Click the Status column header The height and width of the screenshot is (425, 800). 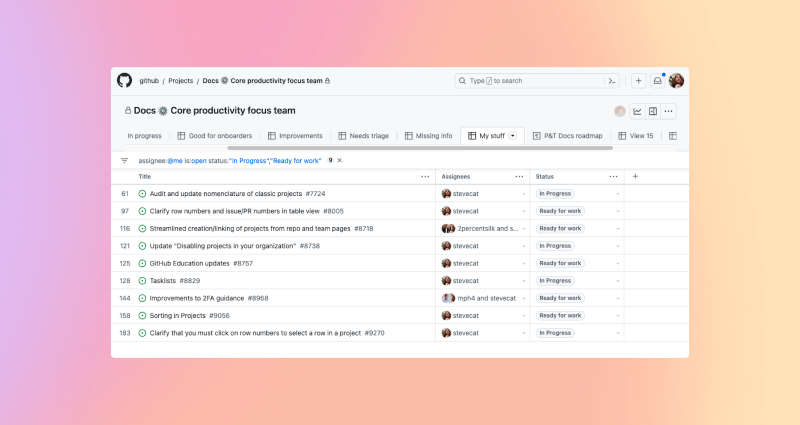pyautogui.click(x=544, y=177)
